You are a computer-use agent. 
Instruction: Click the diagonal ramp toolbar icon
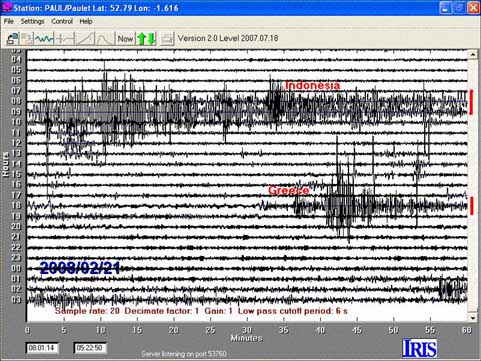tap(85, 39)
